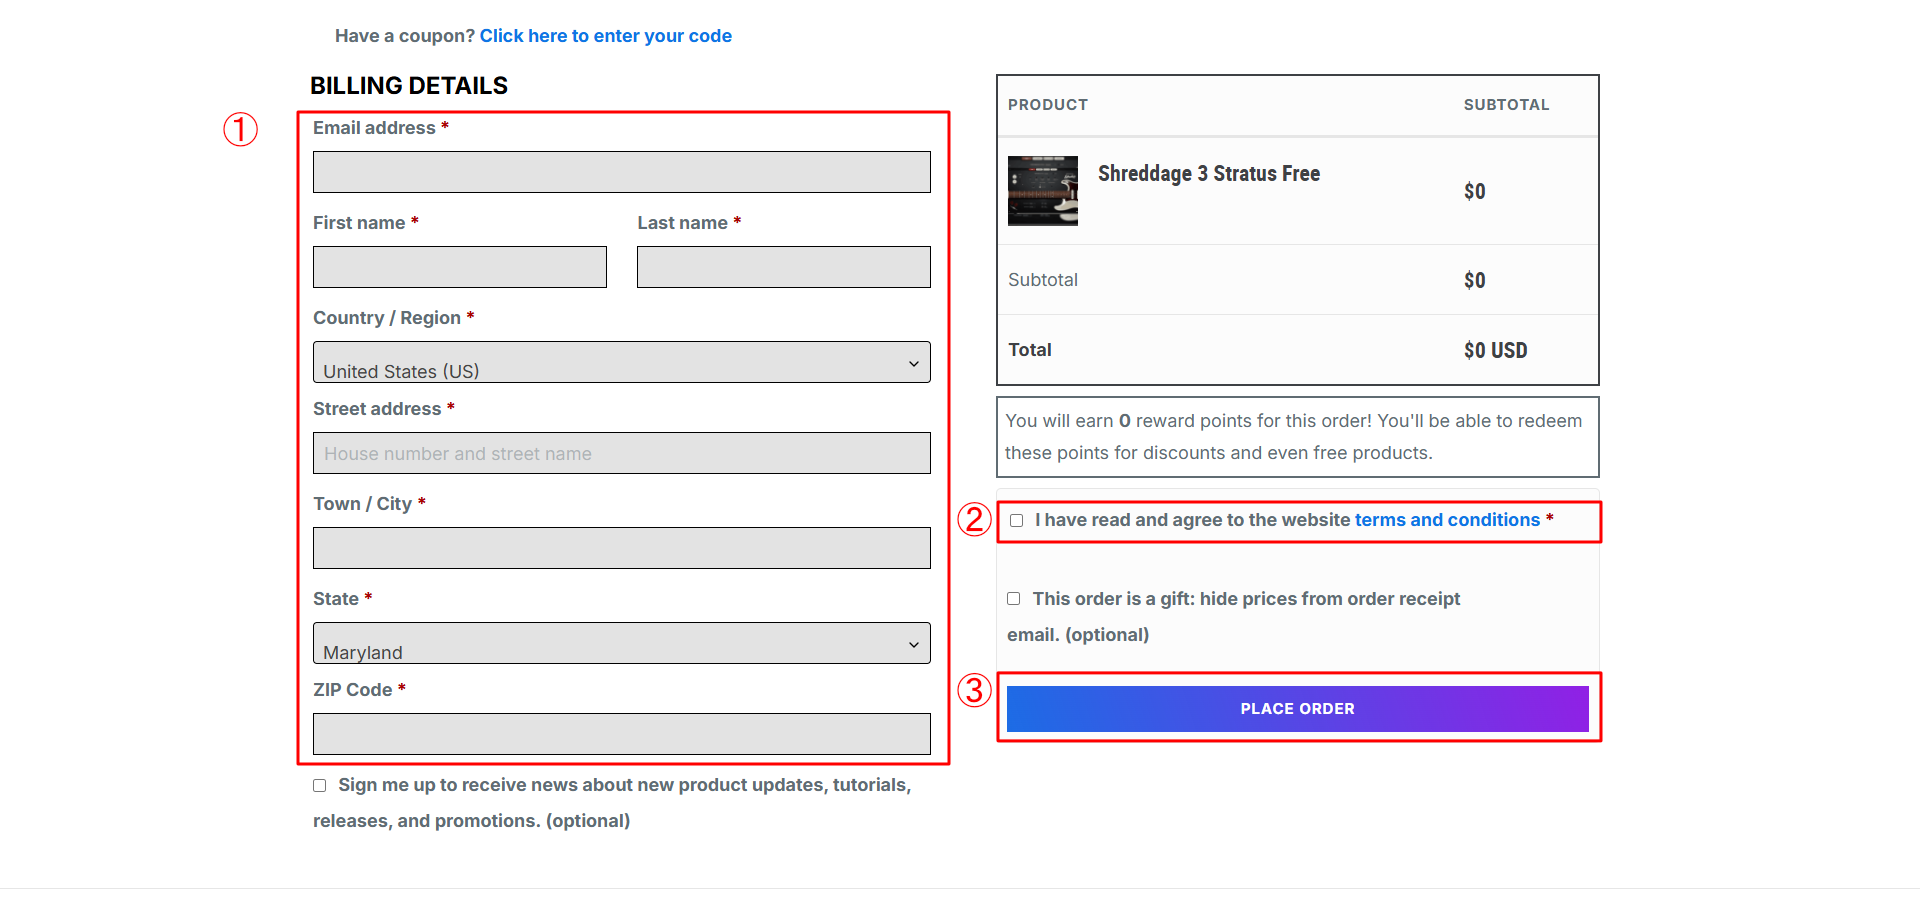Viewport: 1920px width, 911px height.
Task: Click the Billing Details heading
Action: pyautogui.click(x=409, y=86)
